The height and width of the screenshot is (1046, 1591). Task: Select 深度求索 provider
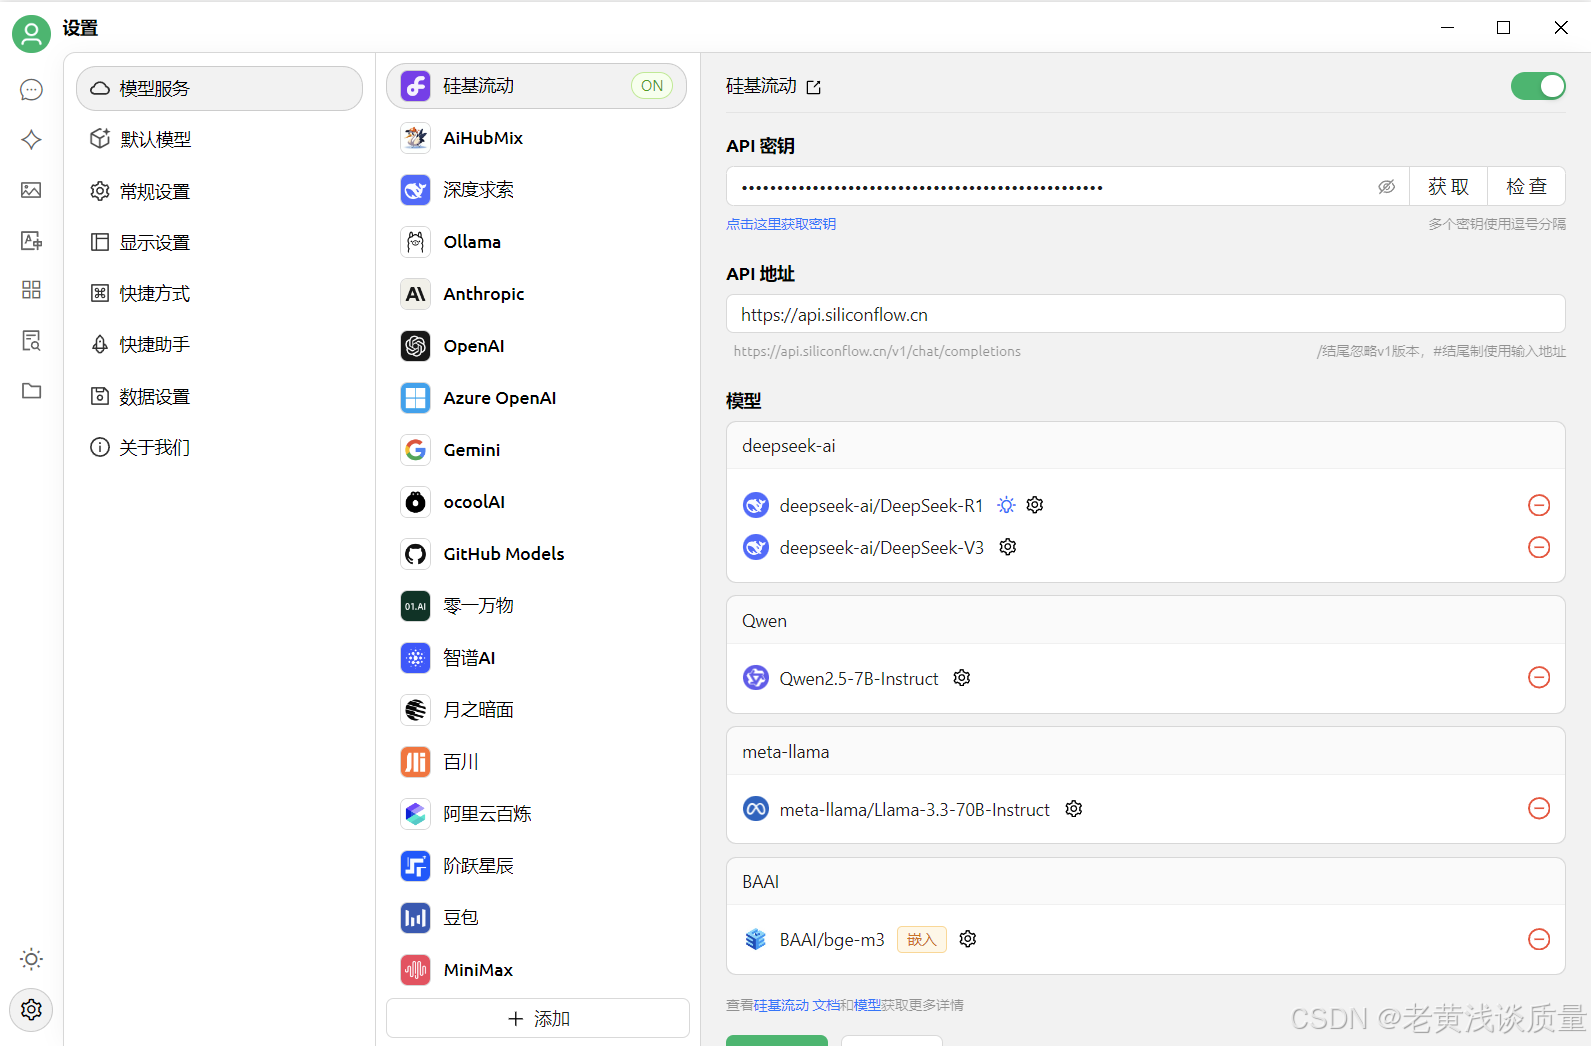[x=536, y=190]
